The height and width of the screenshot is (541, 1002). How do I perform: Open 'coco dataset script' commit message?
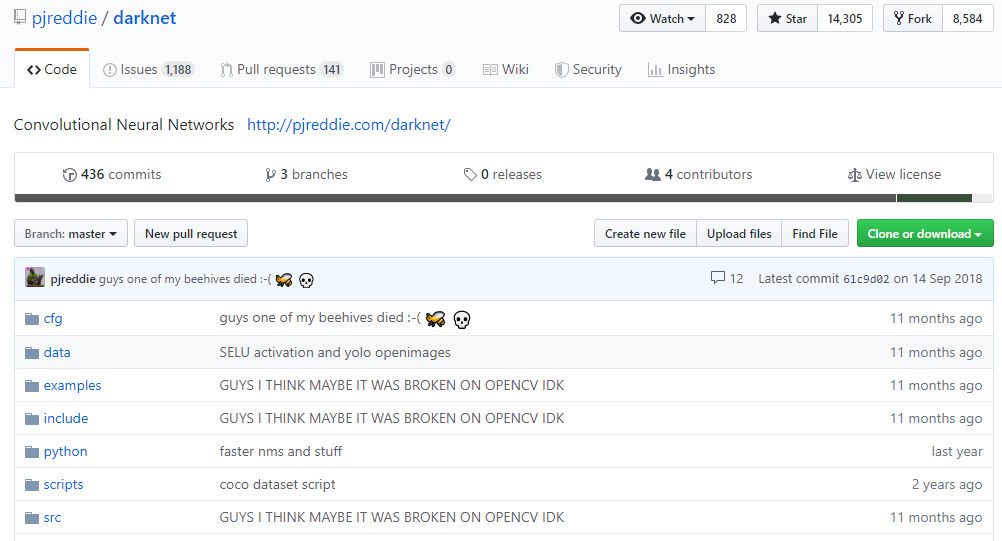click(x=277, y=485)
